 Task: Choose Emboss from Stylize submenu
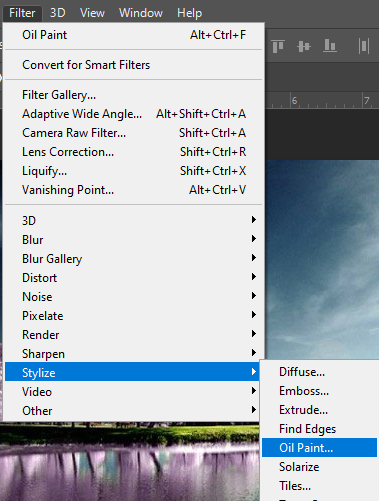[320, 391]
